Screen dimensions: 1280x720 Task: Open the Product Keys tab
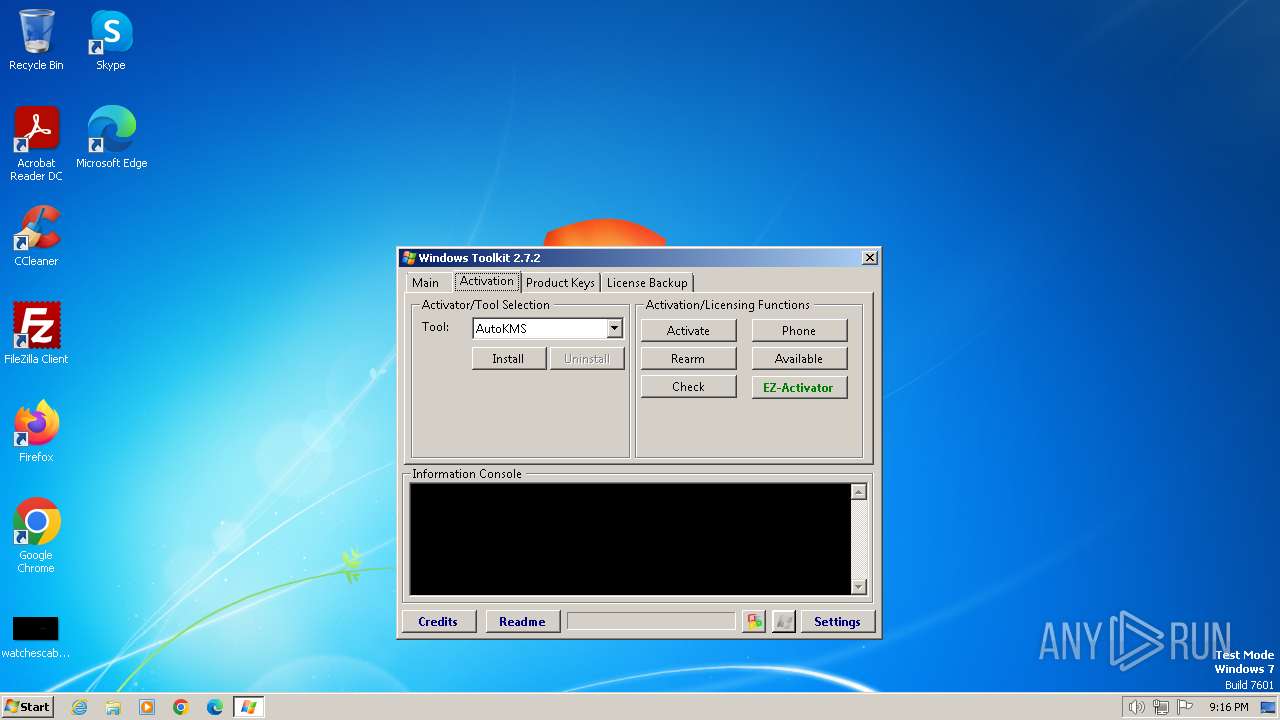(x=560, y=283)
